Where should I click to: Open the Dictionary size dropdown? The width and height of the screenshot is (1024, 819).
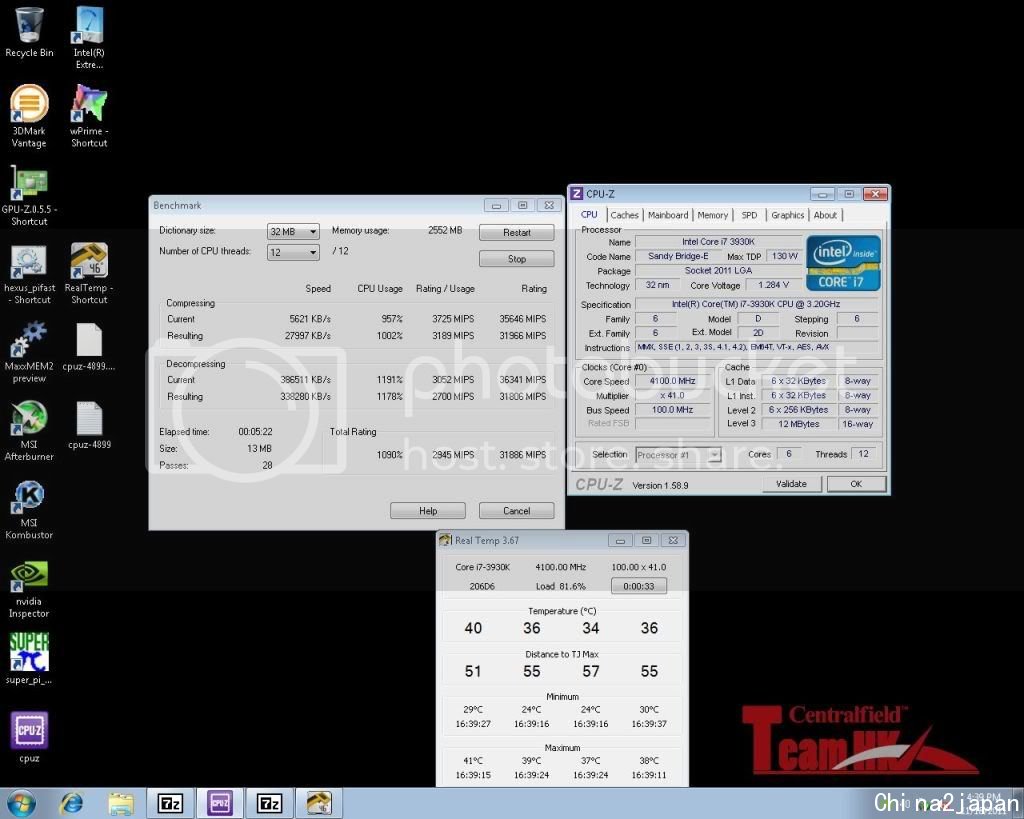point(293,231)
